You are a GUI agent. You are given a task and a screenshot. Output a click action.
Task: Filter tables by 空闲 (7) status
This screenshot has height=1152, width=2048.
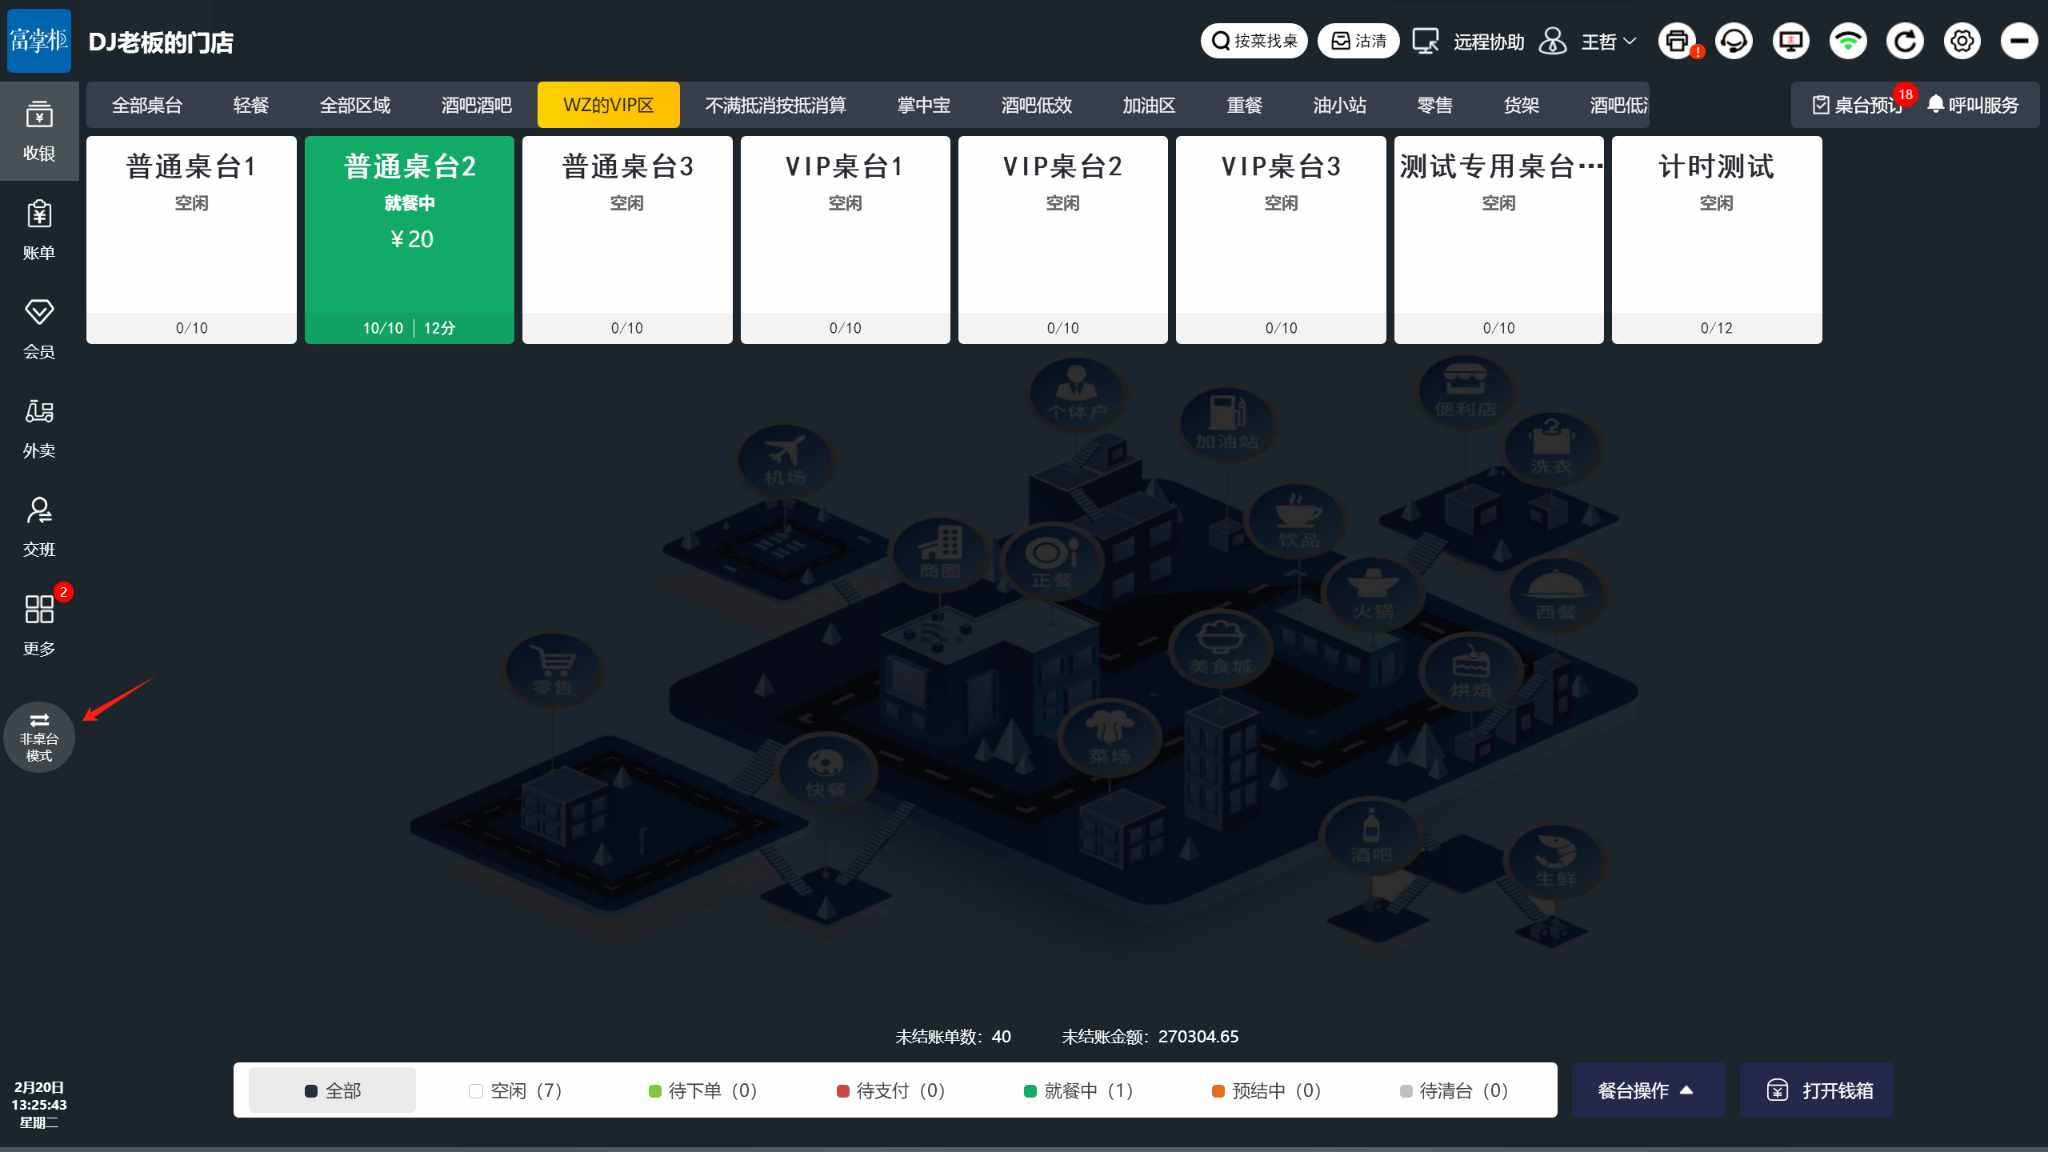coord(515,1090)
